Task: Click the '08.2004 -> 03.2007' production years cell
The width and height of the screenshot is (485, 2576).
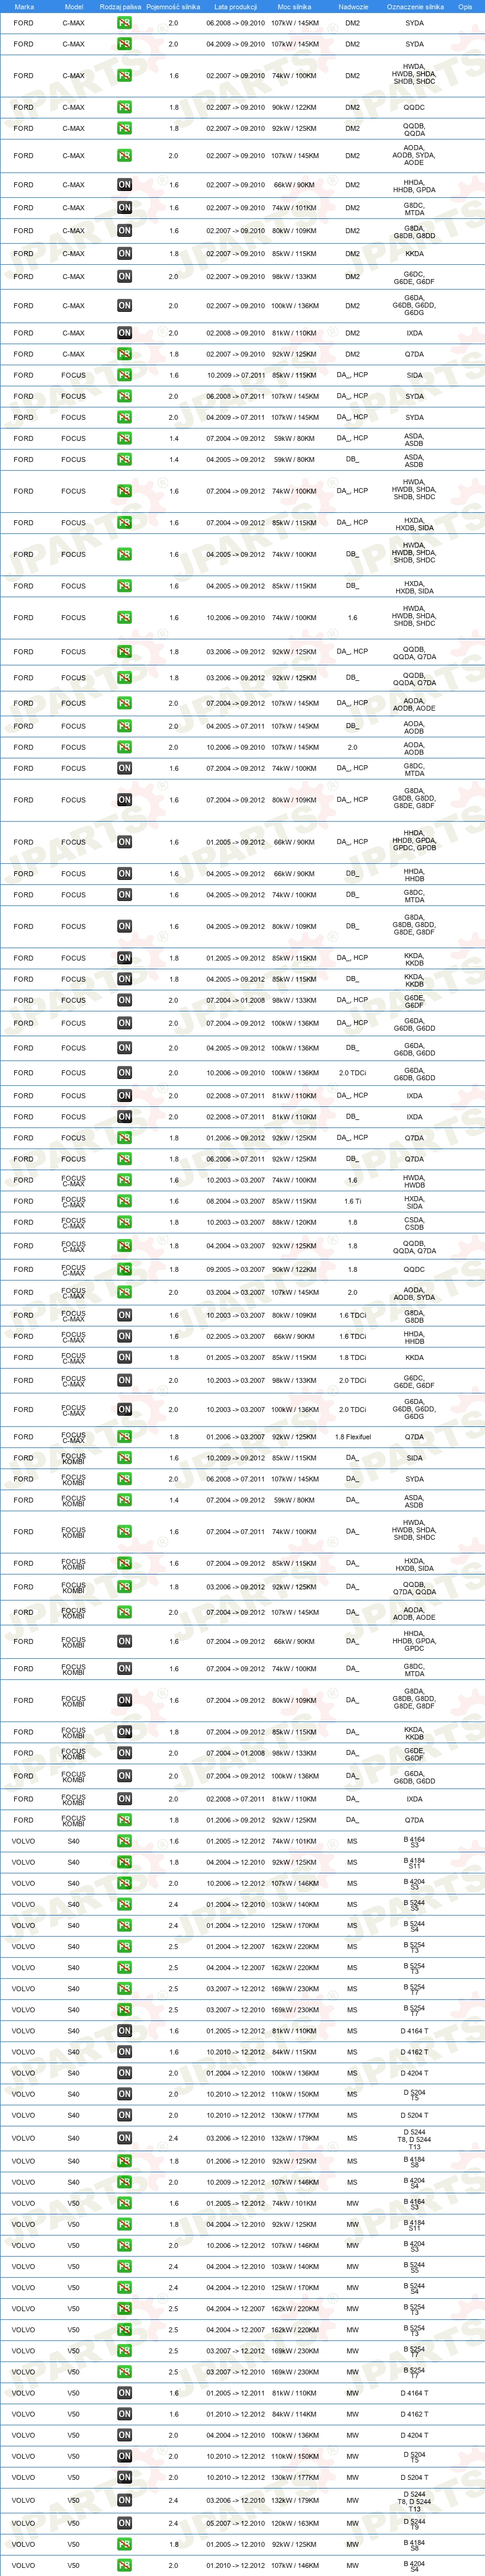Action: coord(236,1201)
